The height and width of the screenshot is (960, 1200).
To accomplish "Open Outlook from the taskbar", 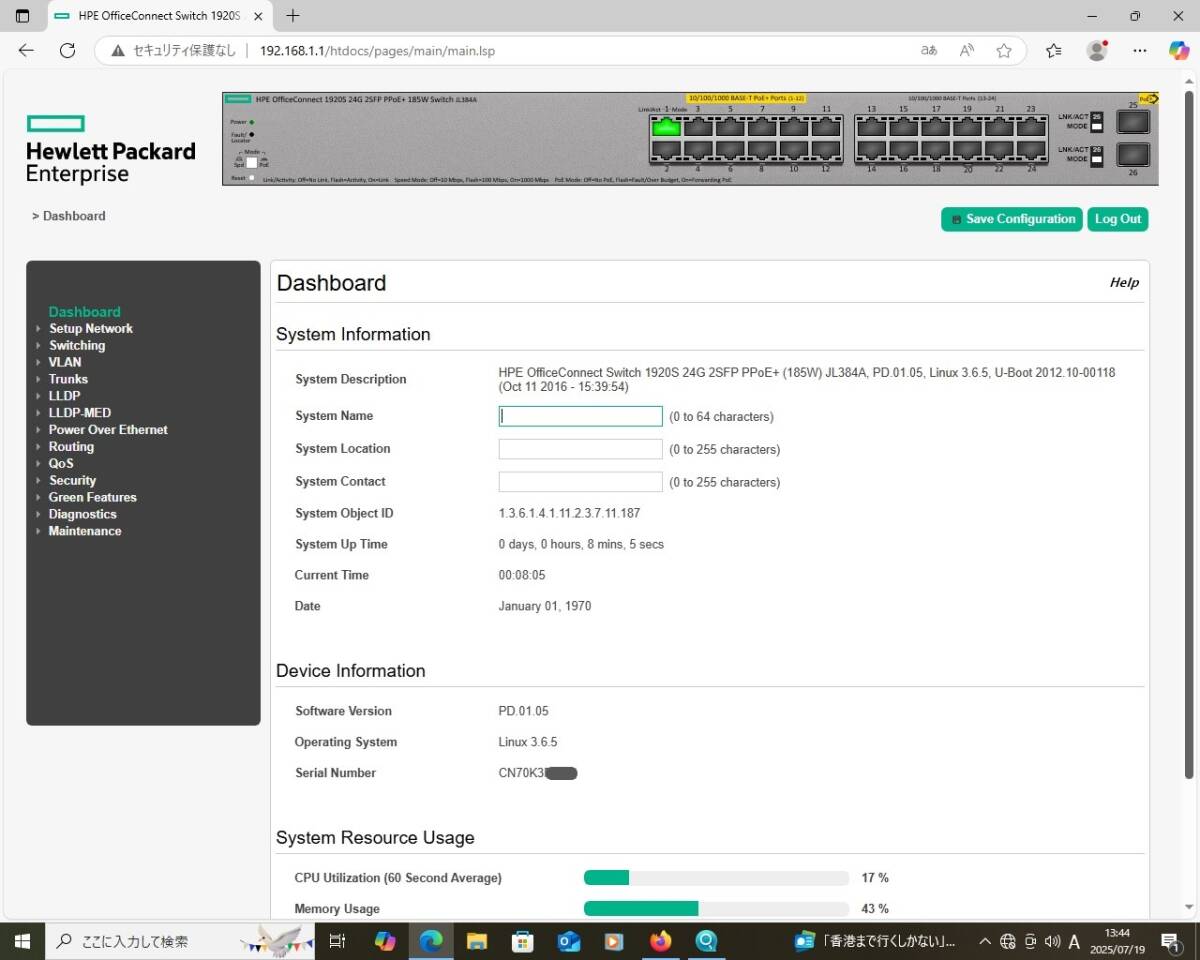I will click(569, 941).
